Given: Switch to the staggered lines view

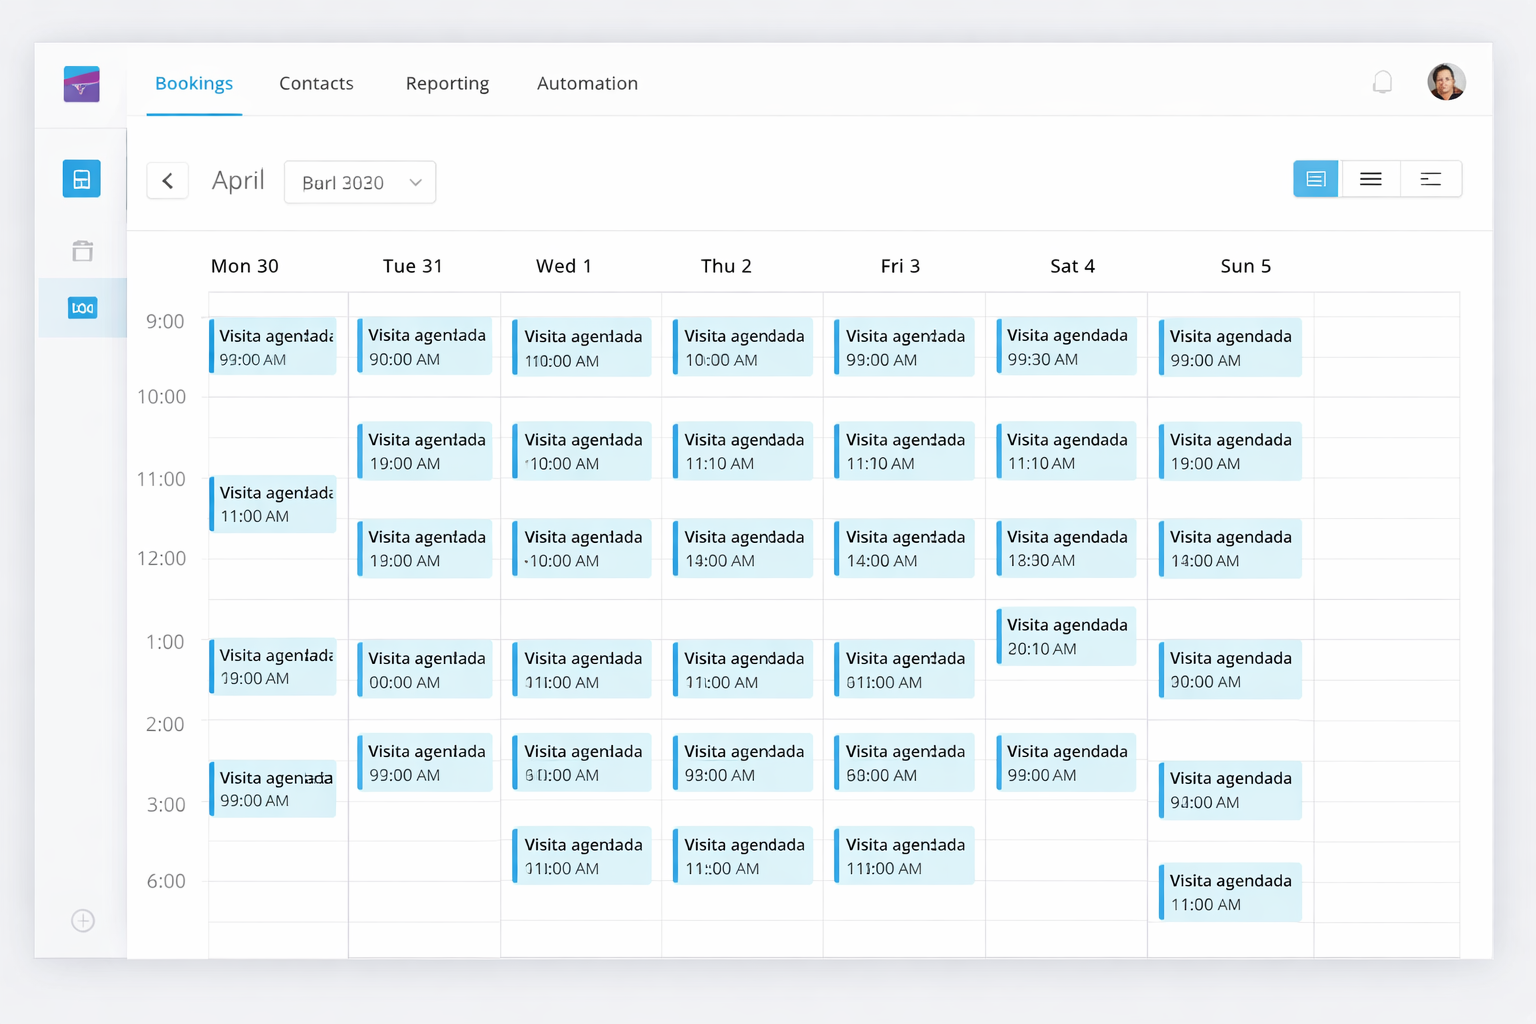Looking at the screenshot, I should click(1430, 179).
